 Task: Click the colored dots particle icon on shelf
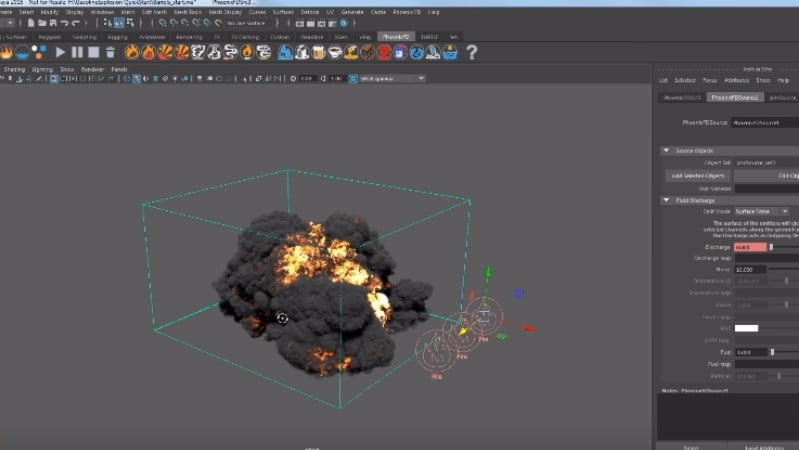[x=39, y=52]
